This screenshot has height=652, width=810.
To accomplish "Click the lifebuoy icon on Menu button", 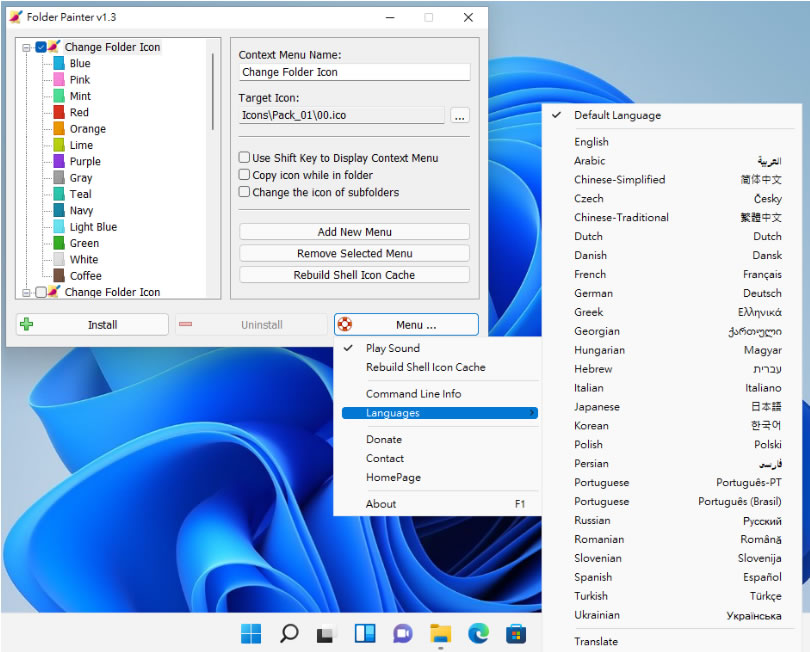I will tap(345, 324).
